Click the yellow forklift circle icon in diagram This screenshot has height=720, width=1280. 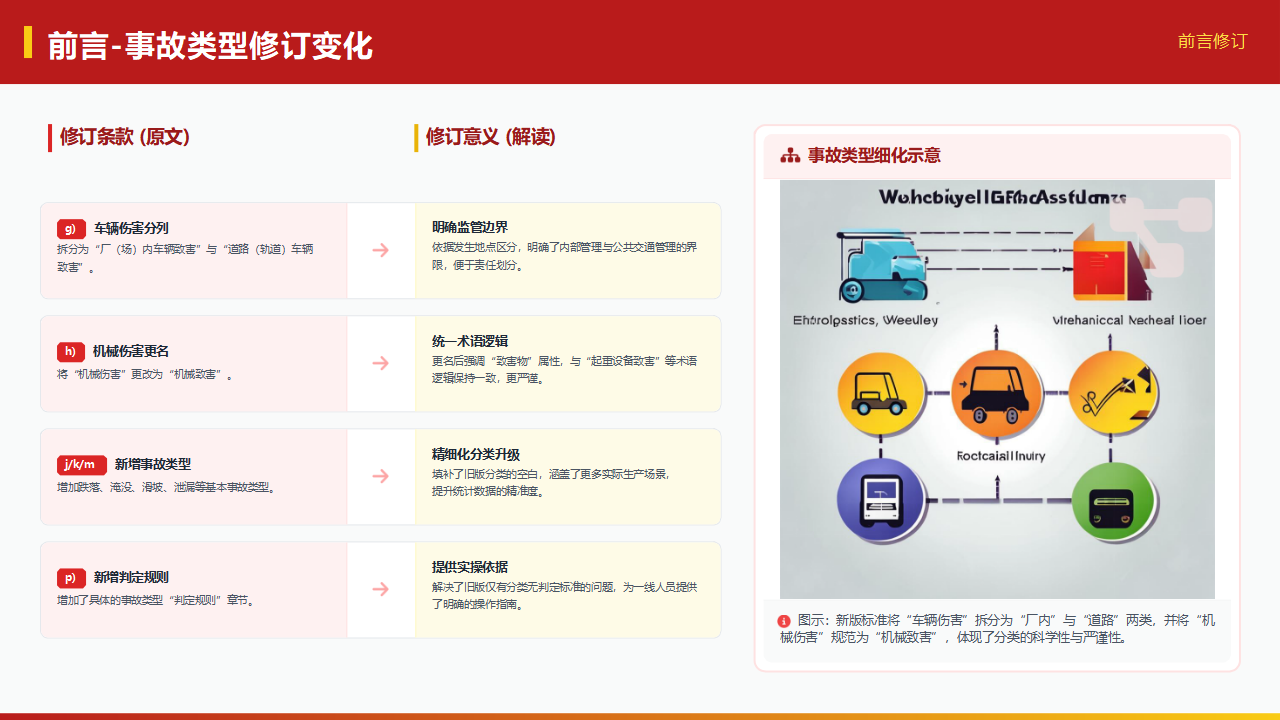[x=878, y=393]
